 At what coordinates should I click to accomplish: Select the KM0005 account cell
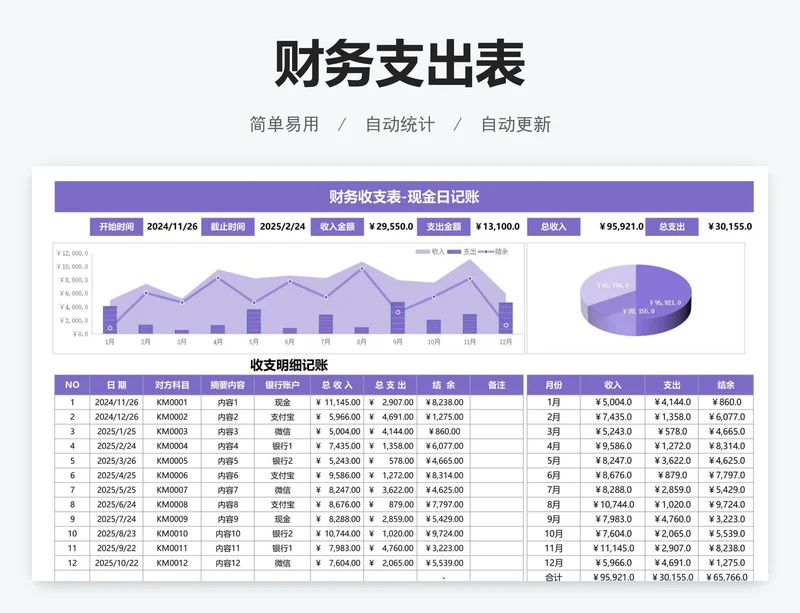click(x=172, y=461)
